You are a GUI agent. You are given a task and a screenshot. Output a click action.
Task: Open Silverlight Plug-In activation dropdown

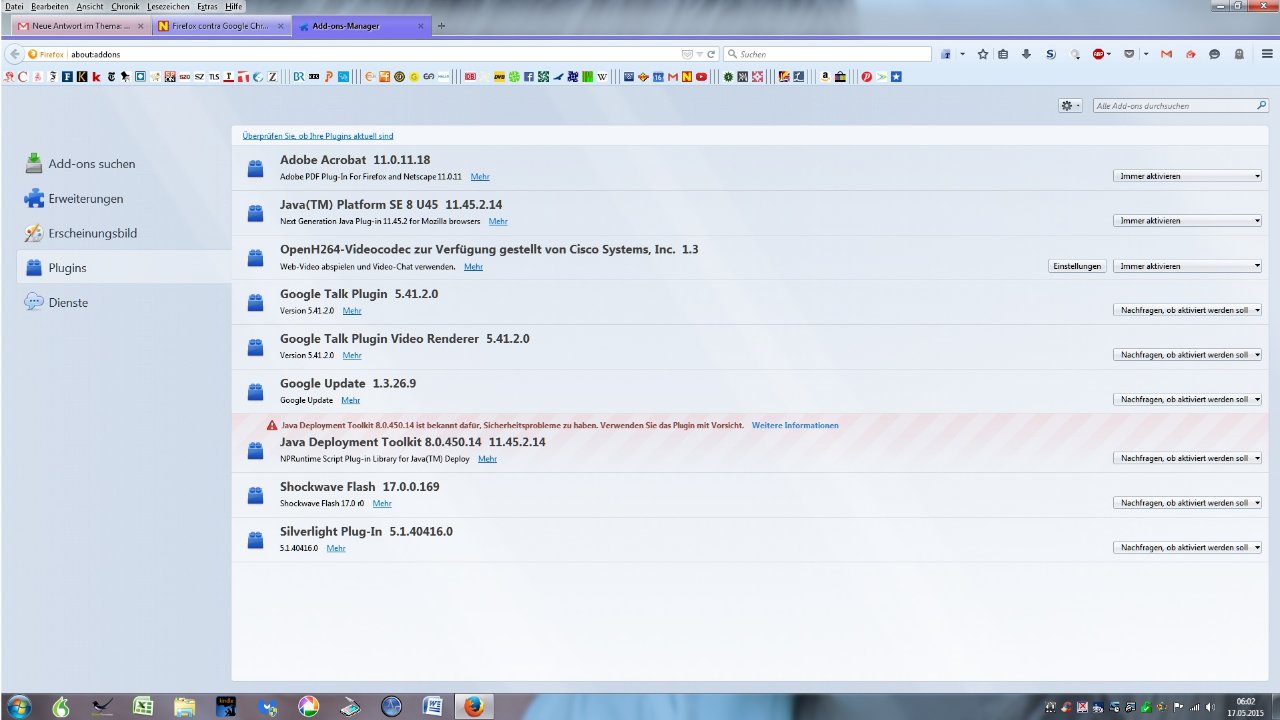[1187, 547]
